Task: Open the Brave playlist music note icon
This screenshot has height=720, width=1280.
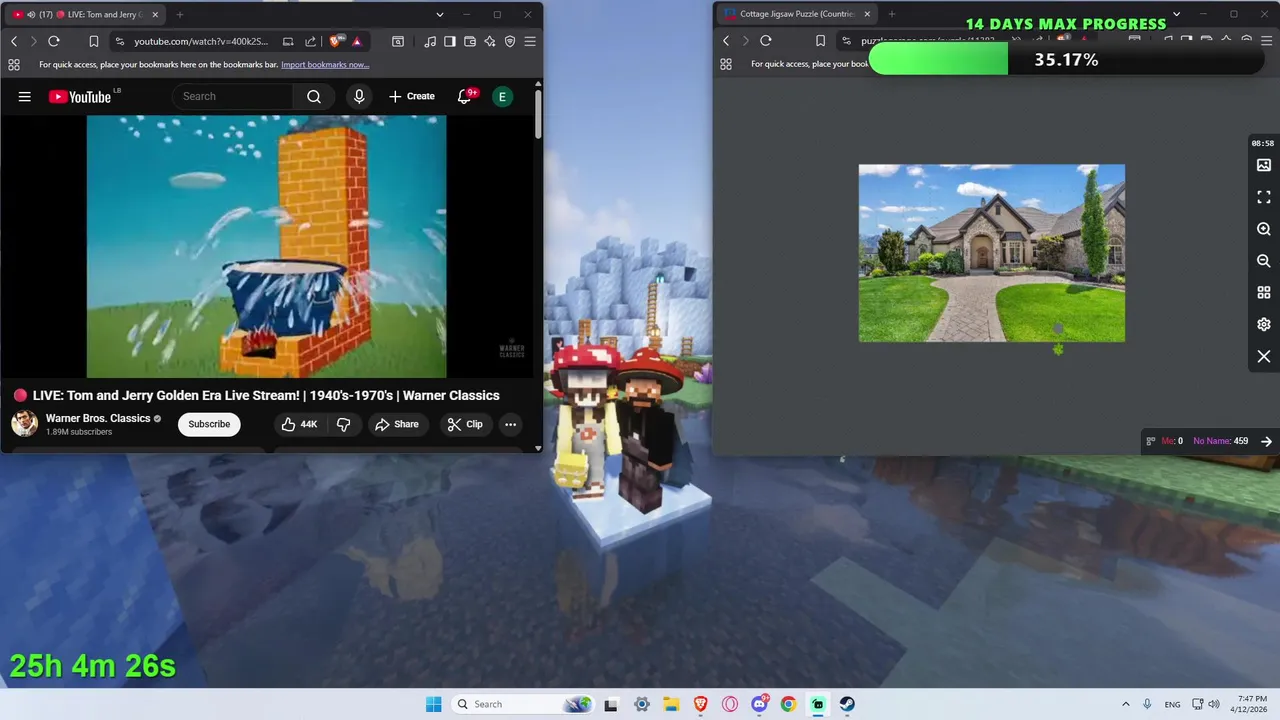Action: (430, 41)
